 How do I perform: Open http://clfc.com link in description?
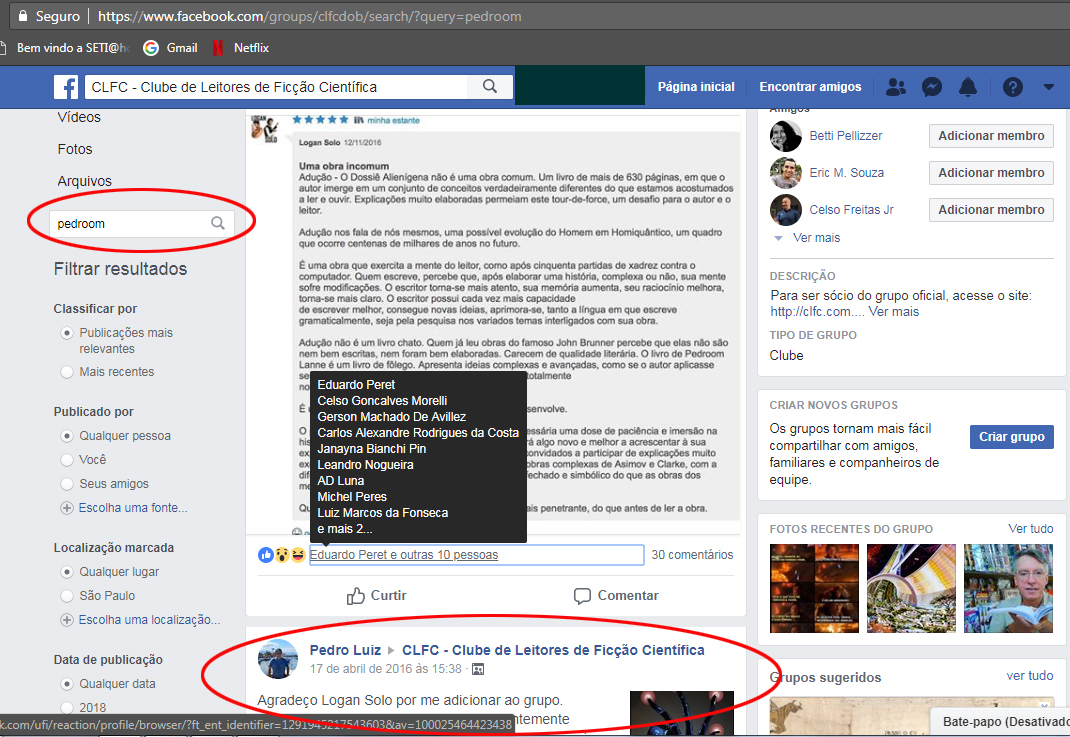[817, 312]
